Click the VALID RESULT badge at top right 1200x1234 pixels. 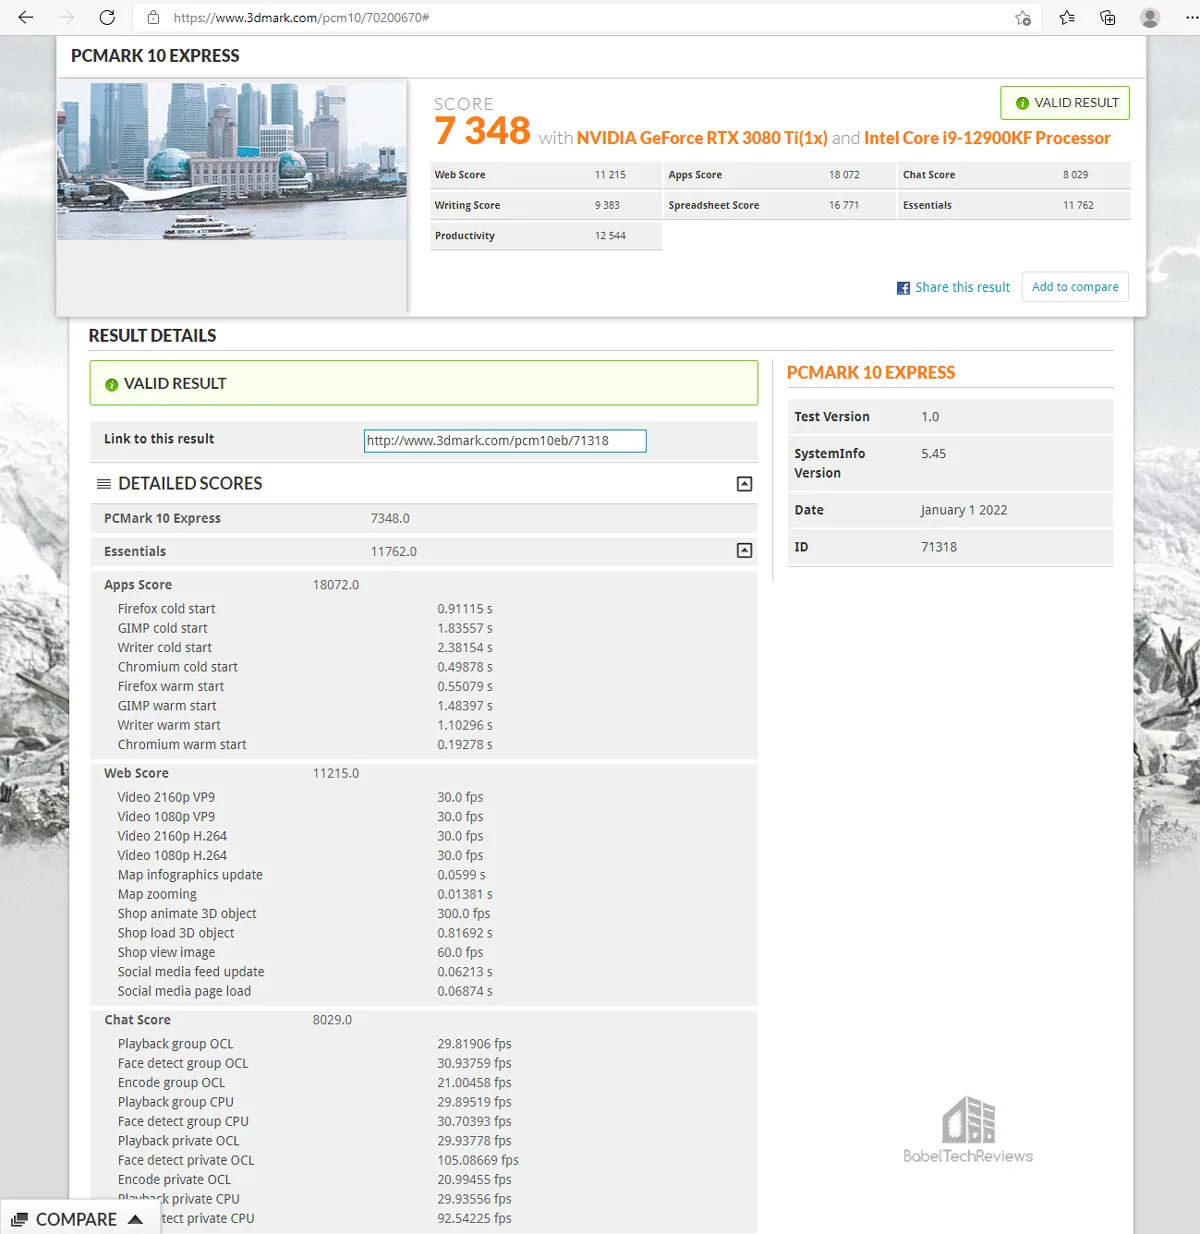point(1065,103)
